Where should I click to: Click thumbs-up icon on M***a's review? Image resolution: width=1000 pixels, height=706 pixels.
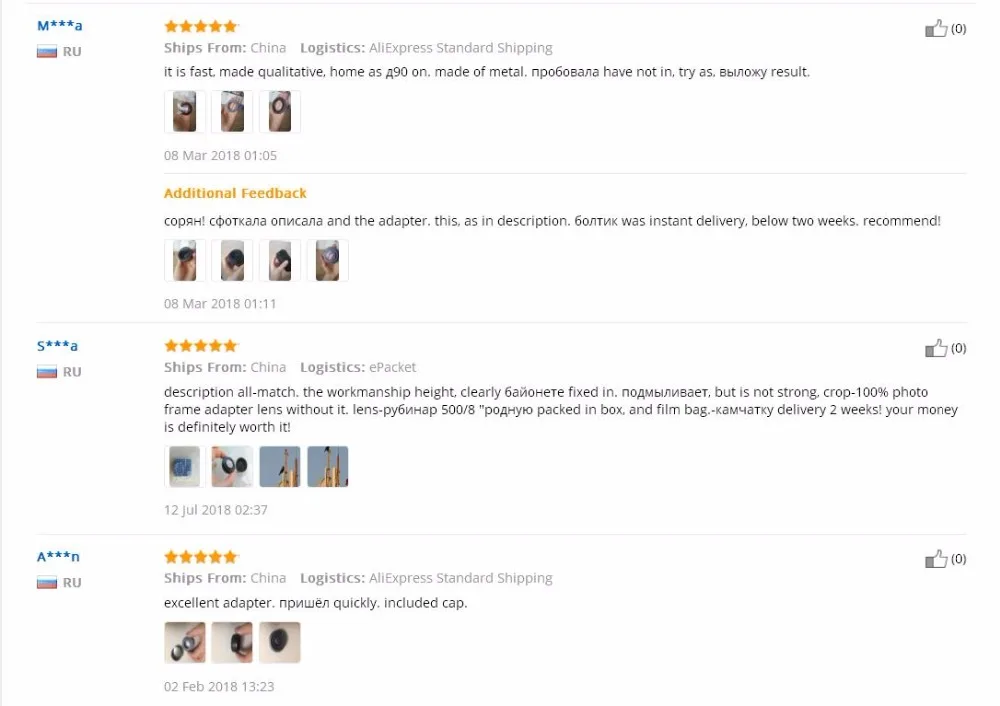936,29
